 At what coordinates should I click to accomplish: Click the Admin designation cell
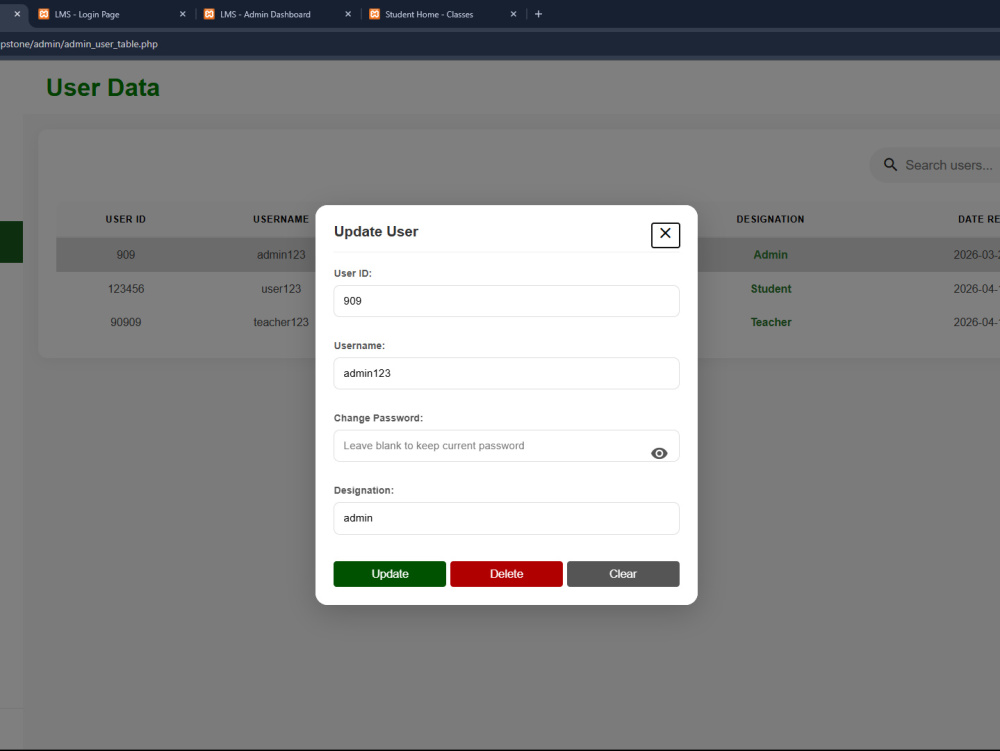click(x=770, y=255)
